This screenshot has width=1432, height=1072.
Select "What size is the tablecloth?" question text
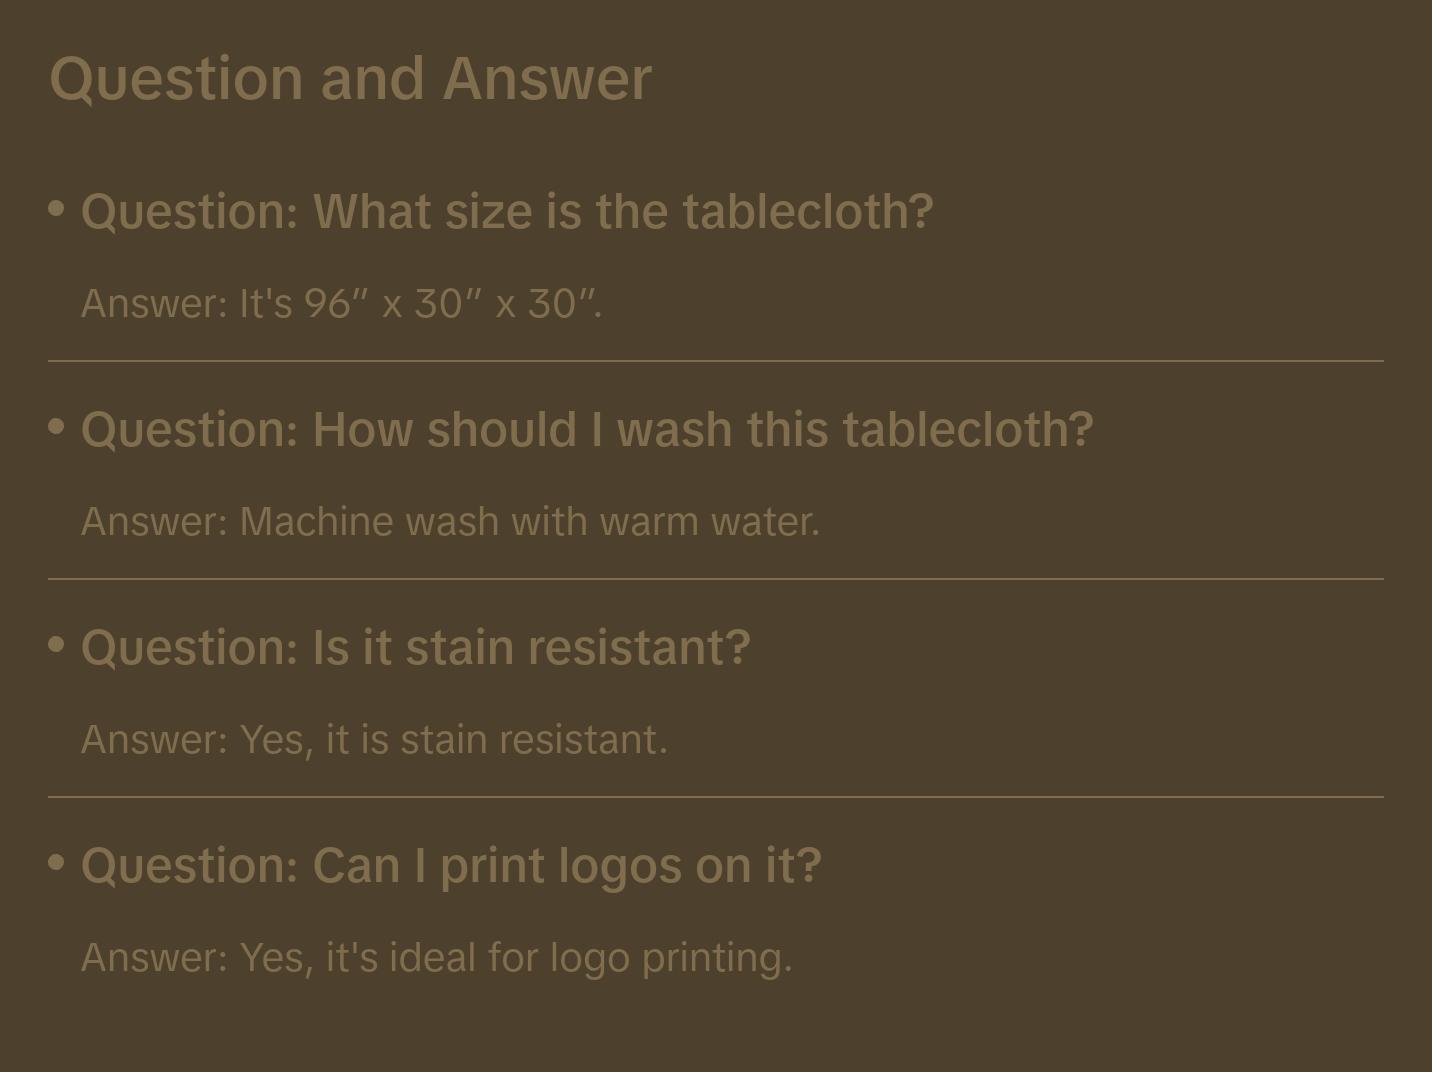click(623, 212)
